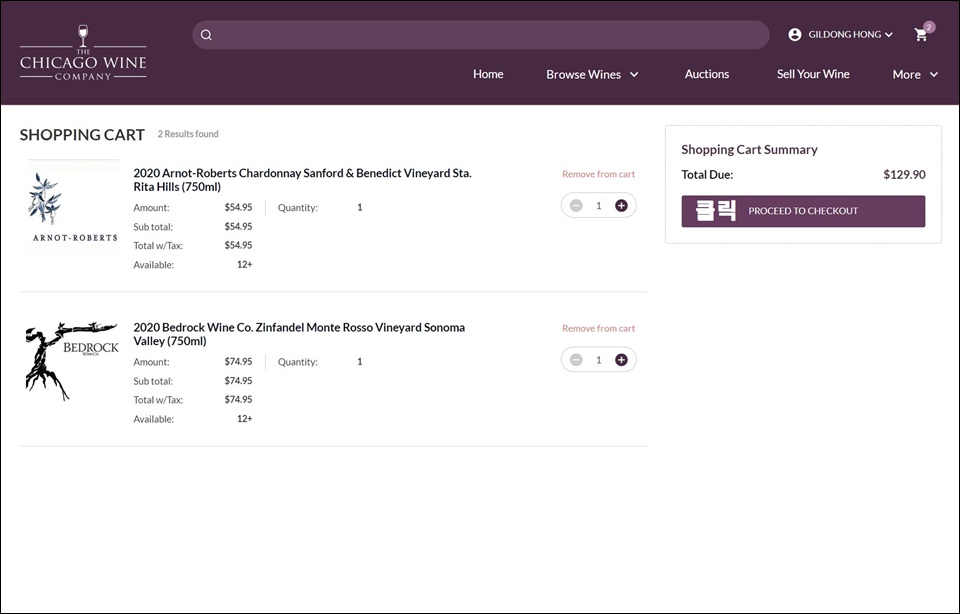Click the quantity field of Bedrock Zinfandel stepper
This screenshot has height=614, width=960.
599,360
